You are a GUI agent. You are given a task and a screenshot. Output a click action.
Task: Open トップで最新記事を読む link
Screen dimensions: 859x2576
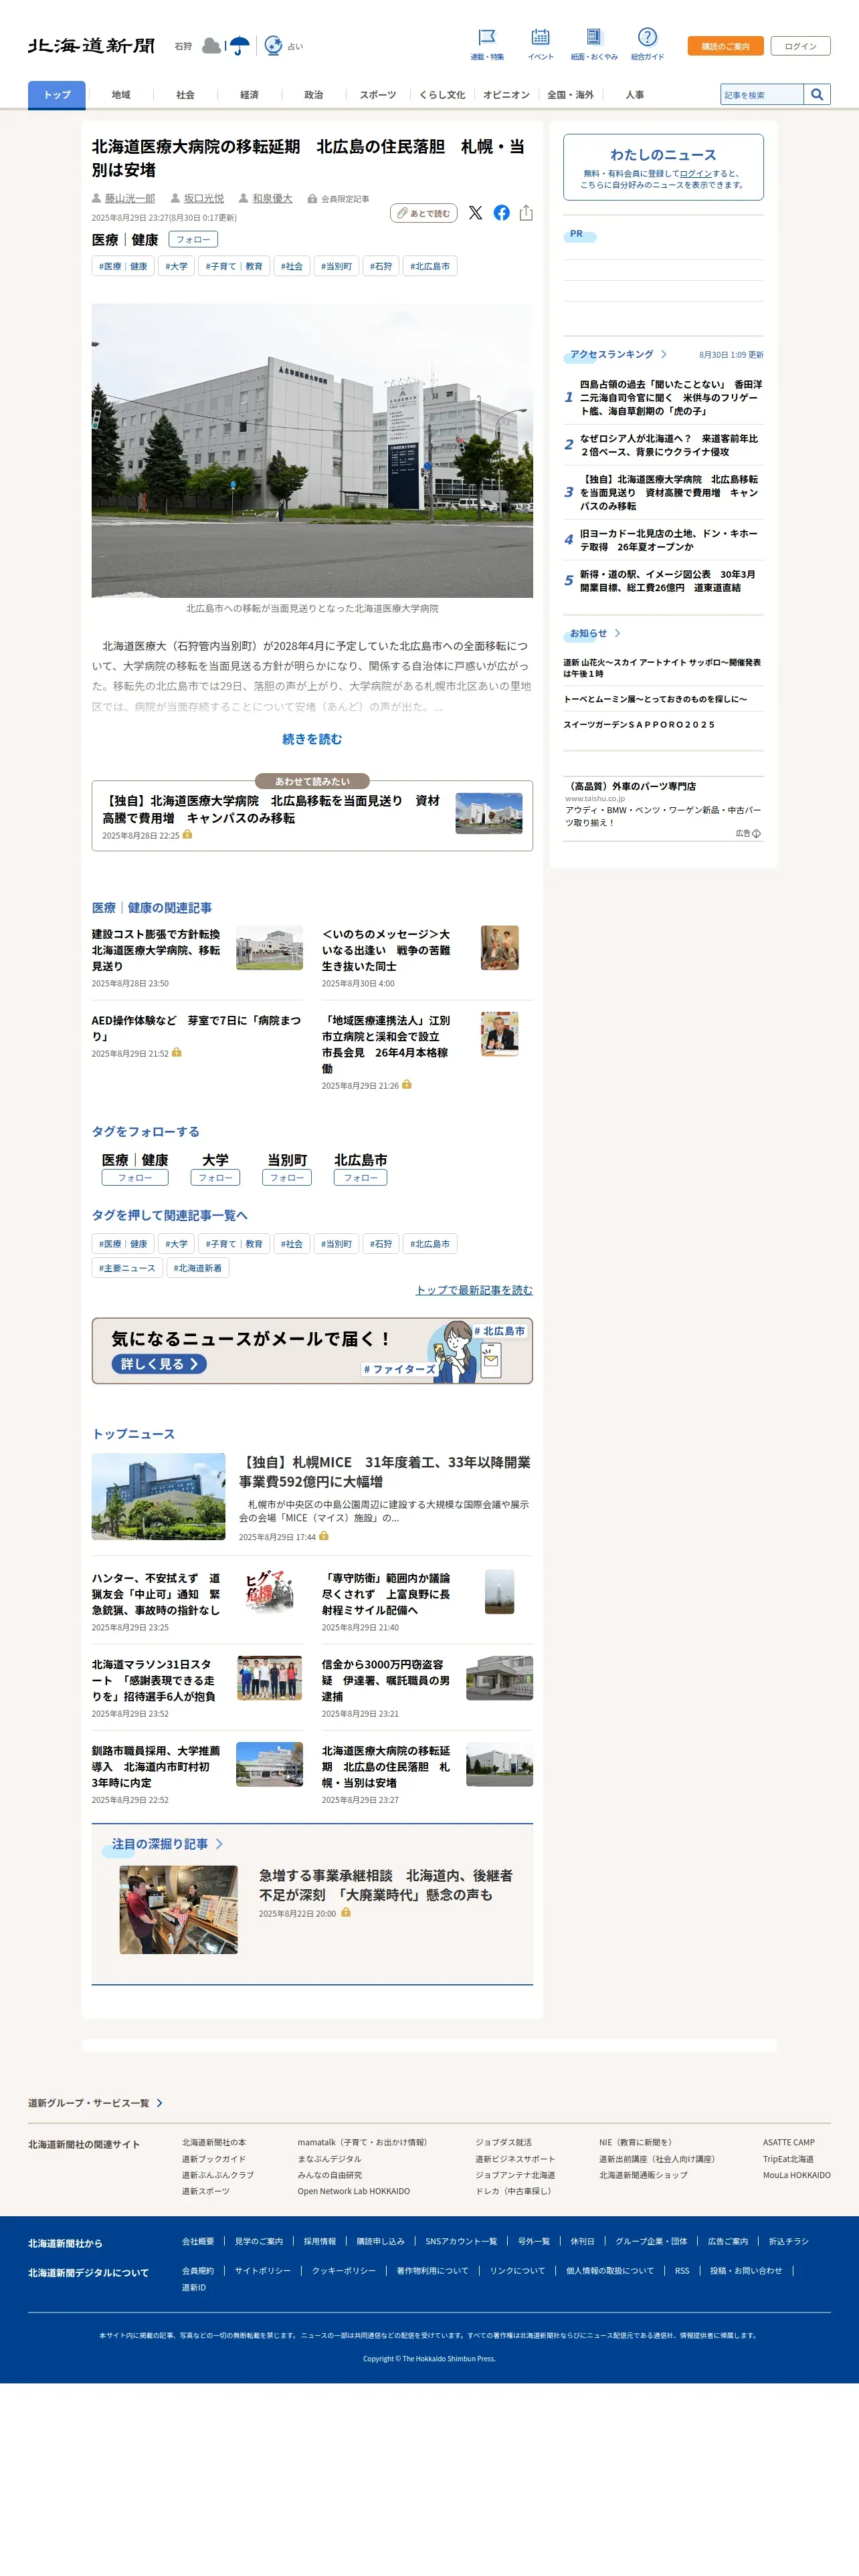coord(474,1290)
